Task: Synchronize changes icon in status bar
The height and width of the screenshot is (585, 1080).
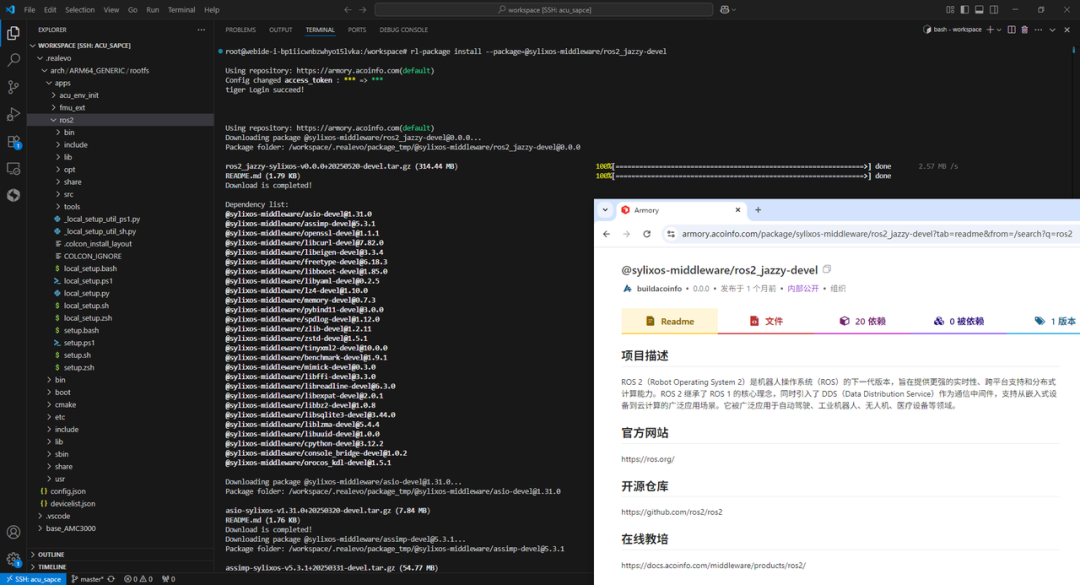Action: (x=112, y=579)
